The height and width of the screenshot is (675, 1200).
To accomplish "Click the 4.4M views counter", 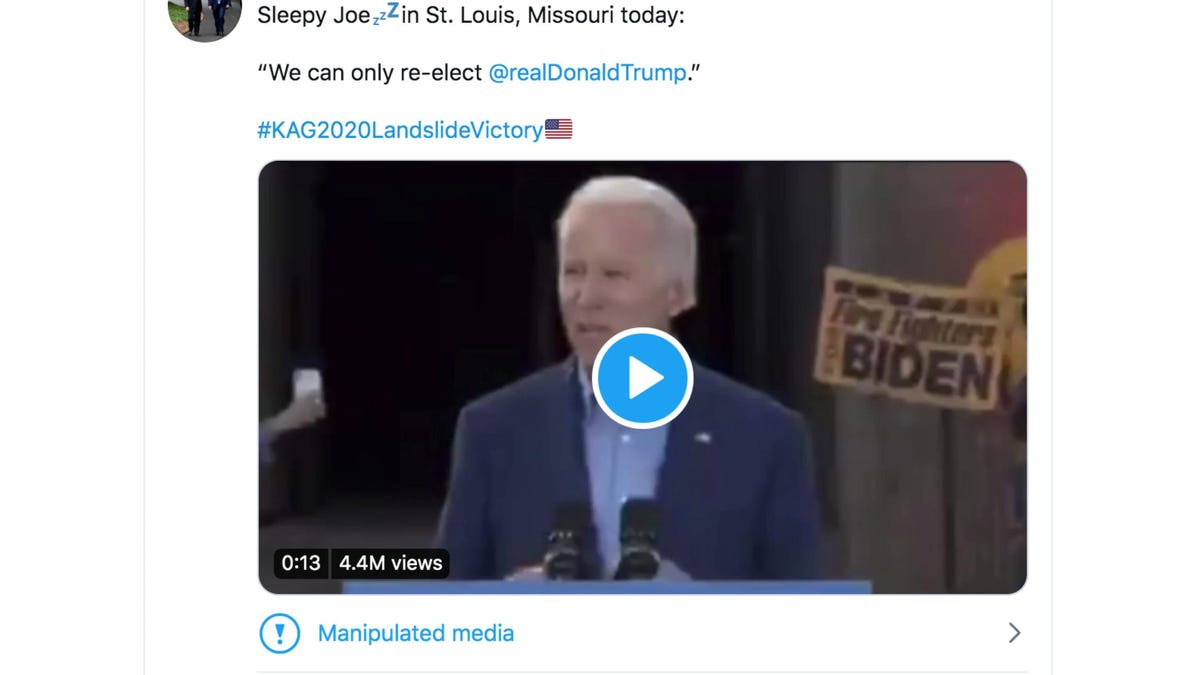I will coord(390,563).
